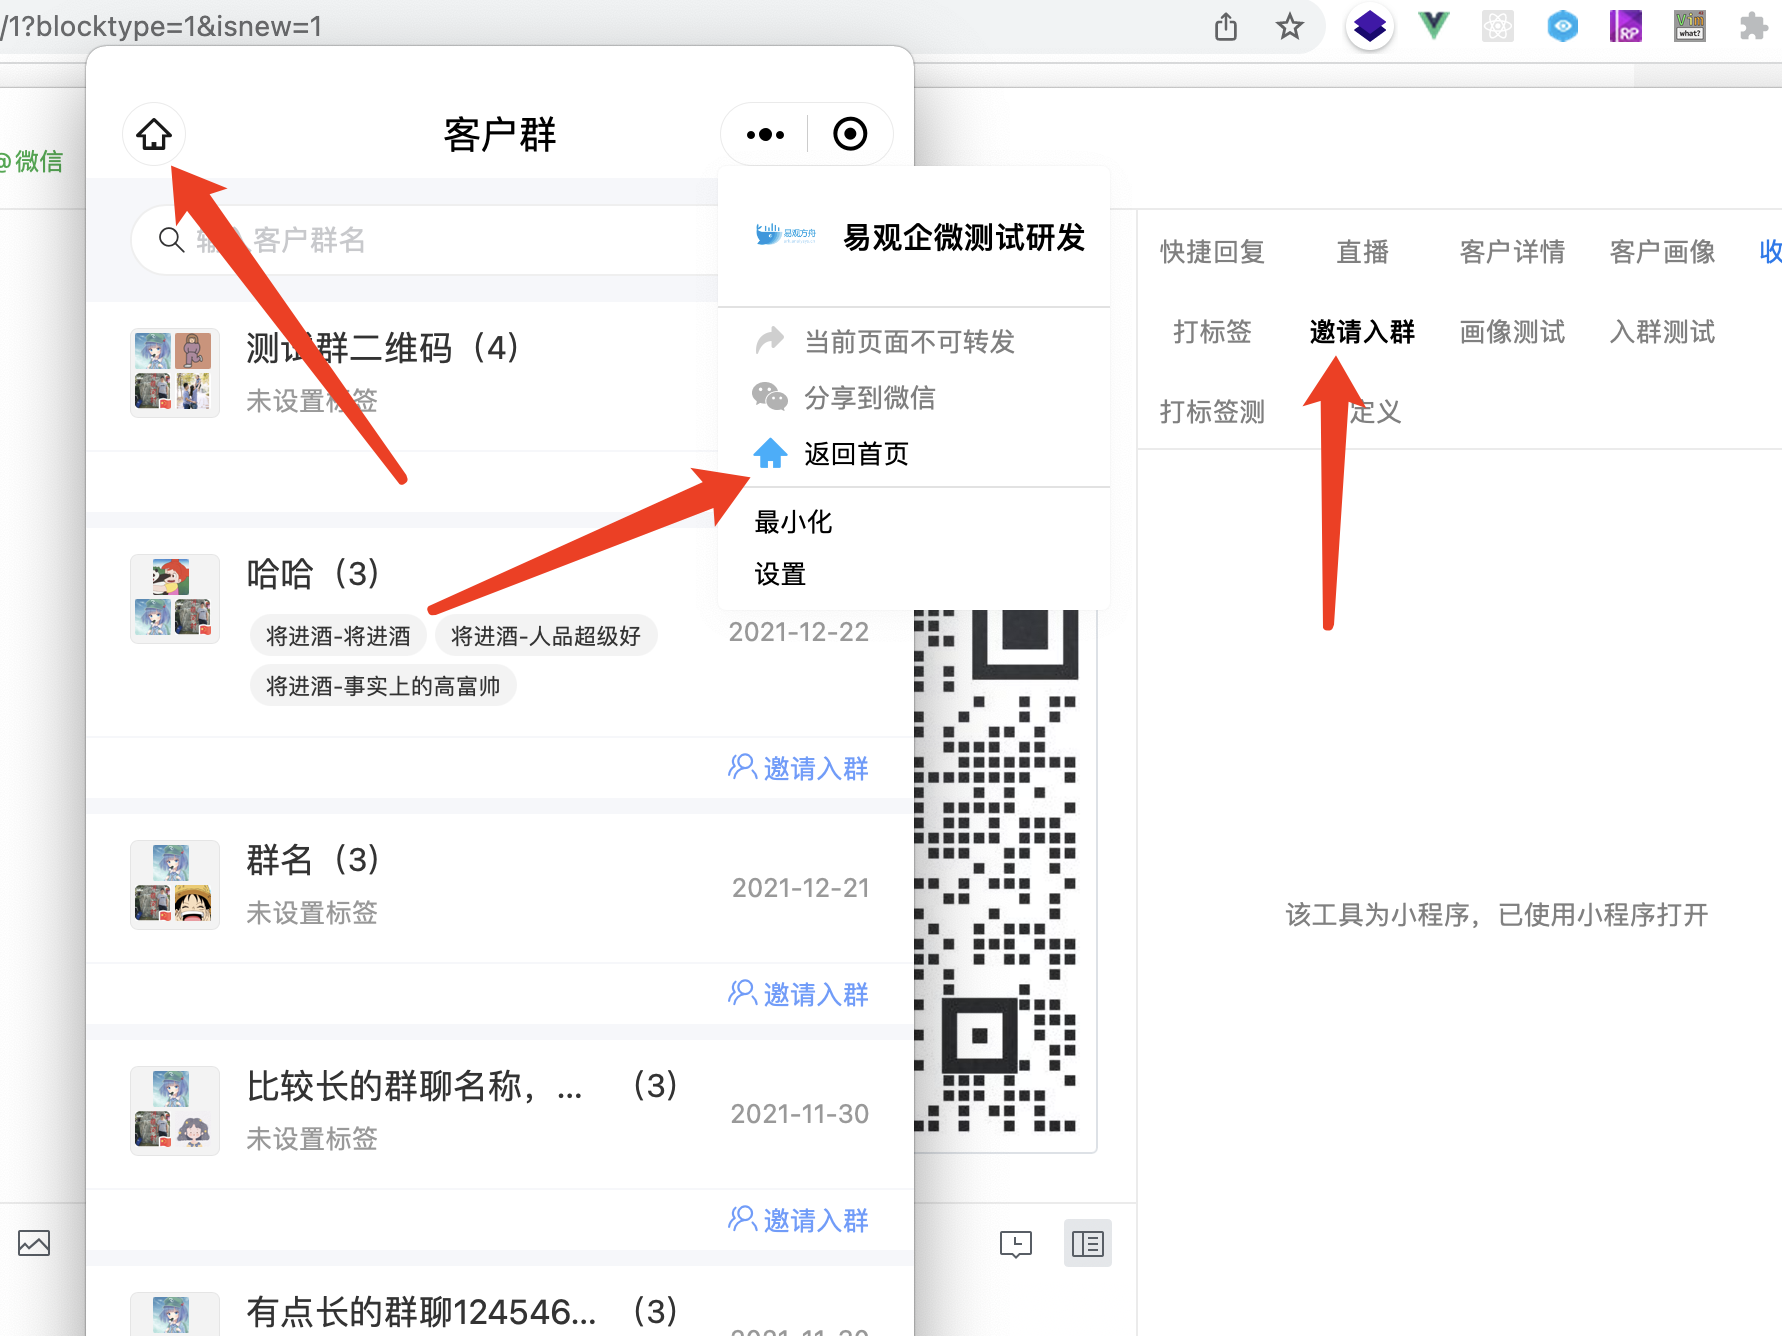Toggle the sidebar panel icon
The width and height of the screenshot is (1782, 1336).
[1088, 1244]
